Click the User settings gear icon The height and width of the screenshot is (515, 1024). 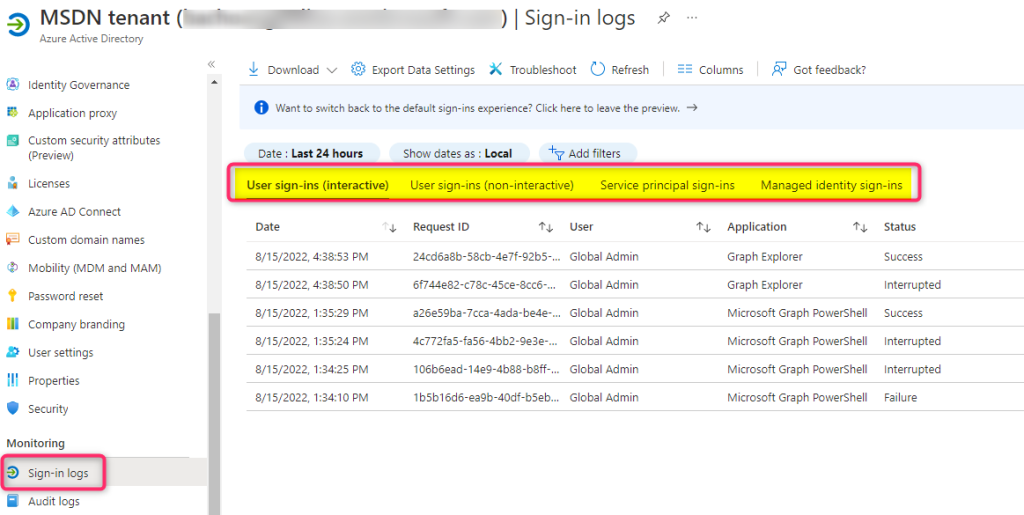(12, 352)
